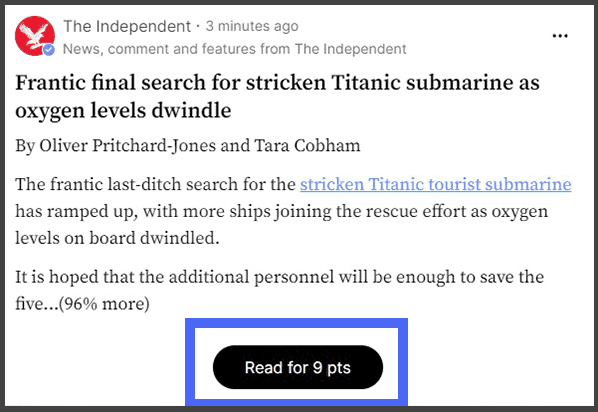Click dot separator between publisher and timestamp

[x=198, y=26]
